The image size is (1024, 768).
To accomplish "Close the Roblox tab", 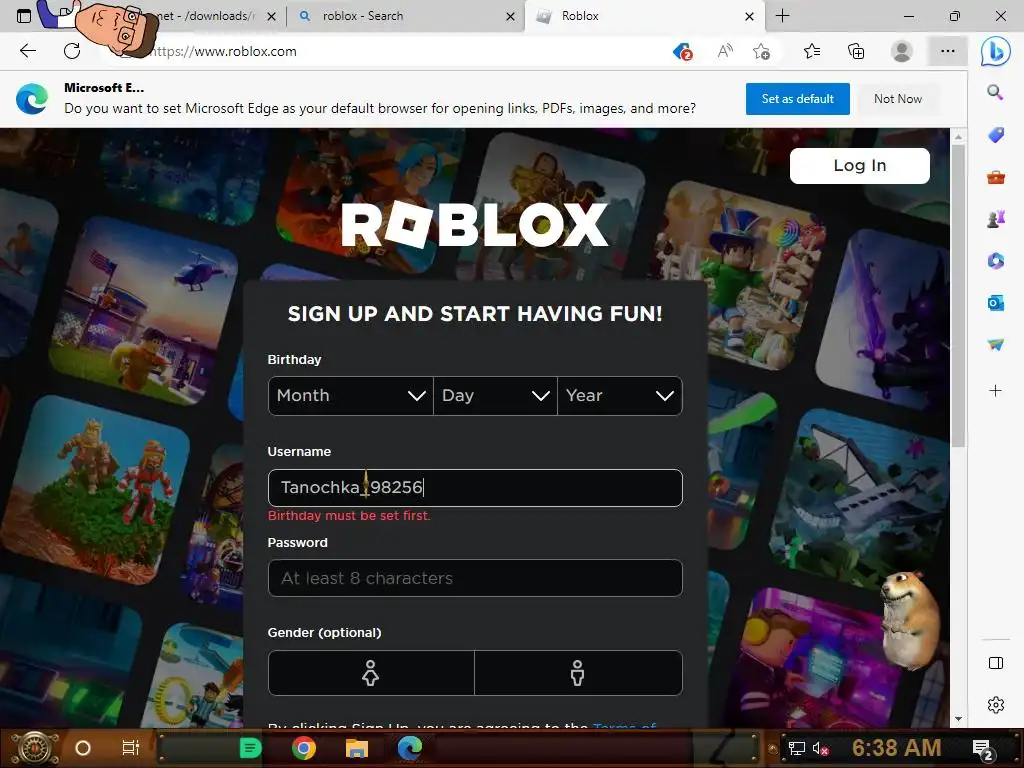I will 750,16.
